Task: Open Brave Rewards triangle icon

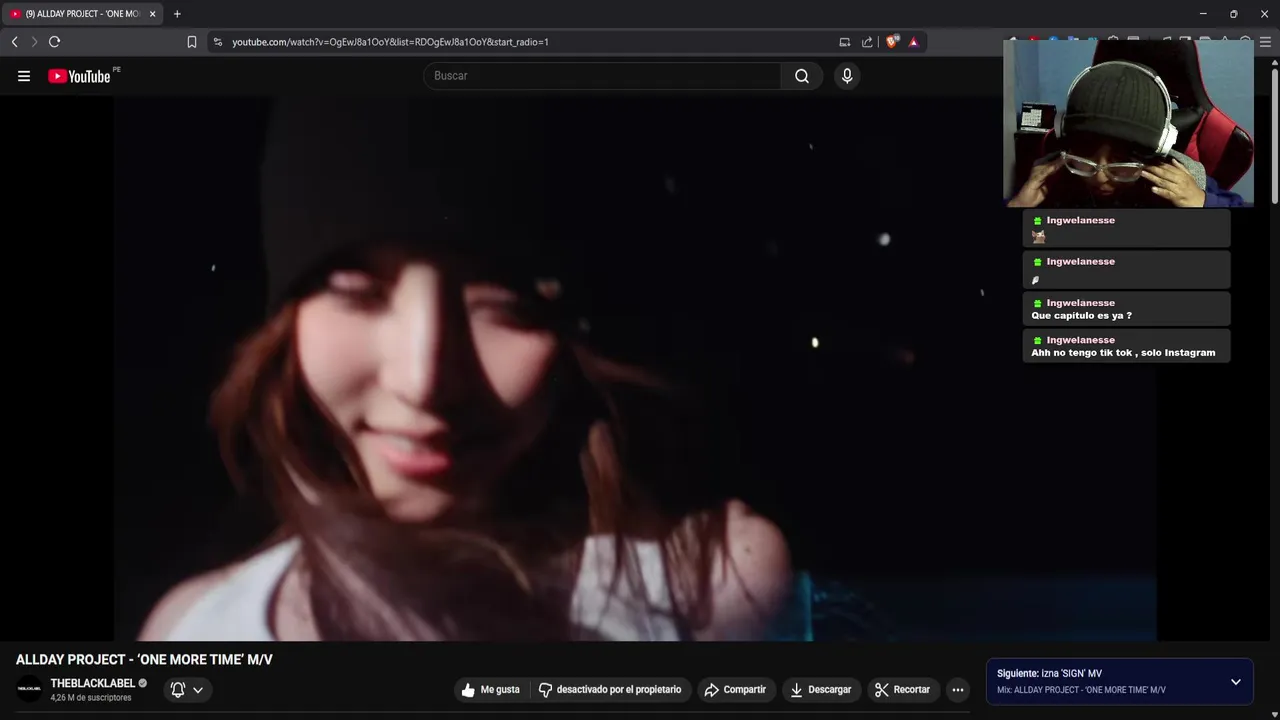Action: pos(913,42)
